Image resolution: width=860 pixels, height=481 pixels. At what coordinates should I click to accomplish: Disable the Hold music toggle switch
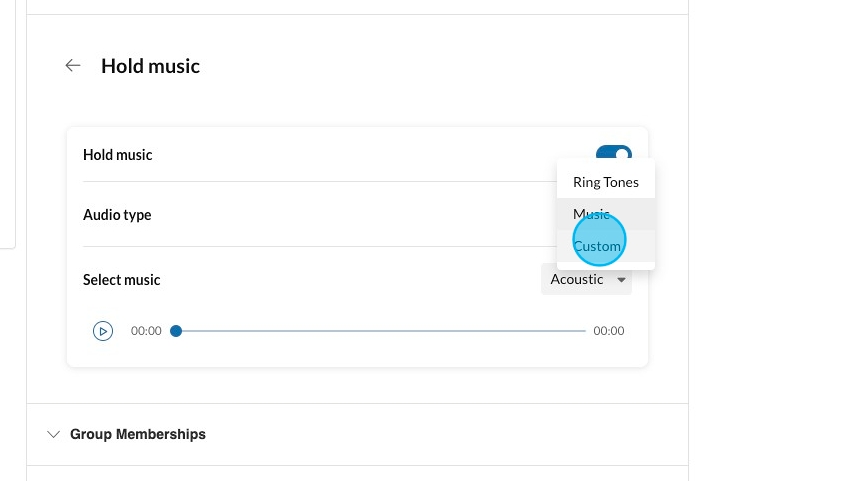point(614,154)
